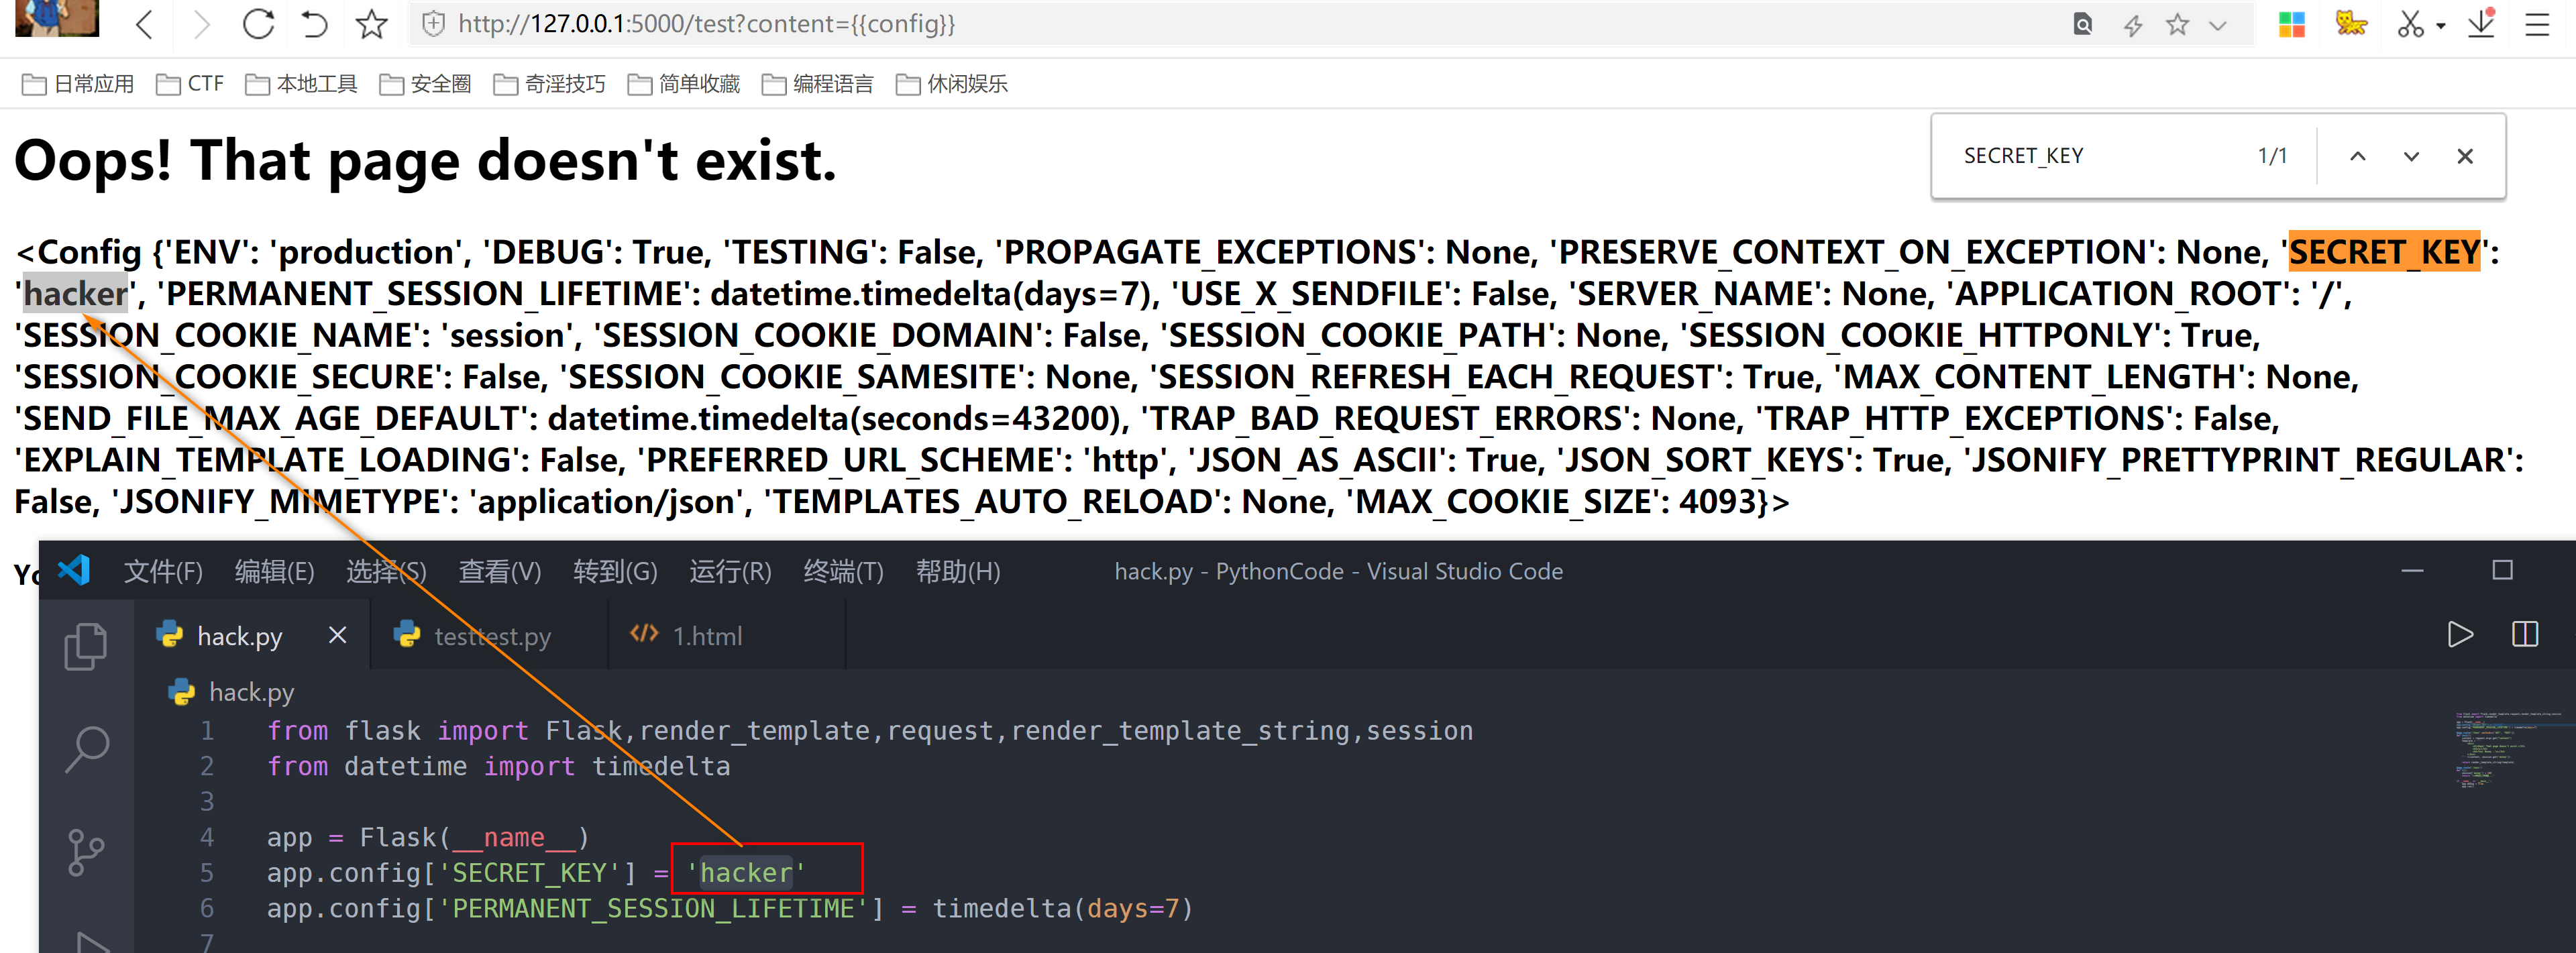Bookmark page with star icon left of address bar
Screen dimensions: 2576x953
372,24
